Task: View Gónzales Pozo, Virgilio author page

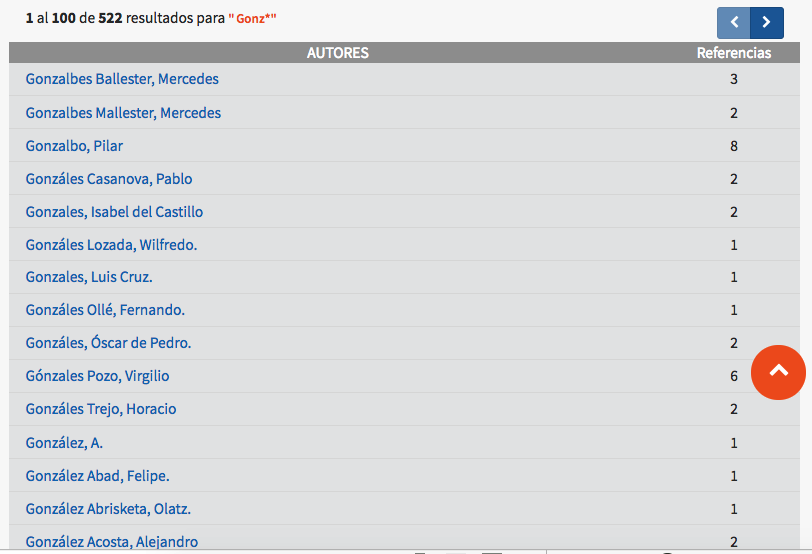Action: pyautogui.click(x=97, y=376)
